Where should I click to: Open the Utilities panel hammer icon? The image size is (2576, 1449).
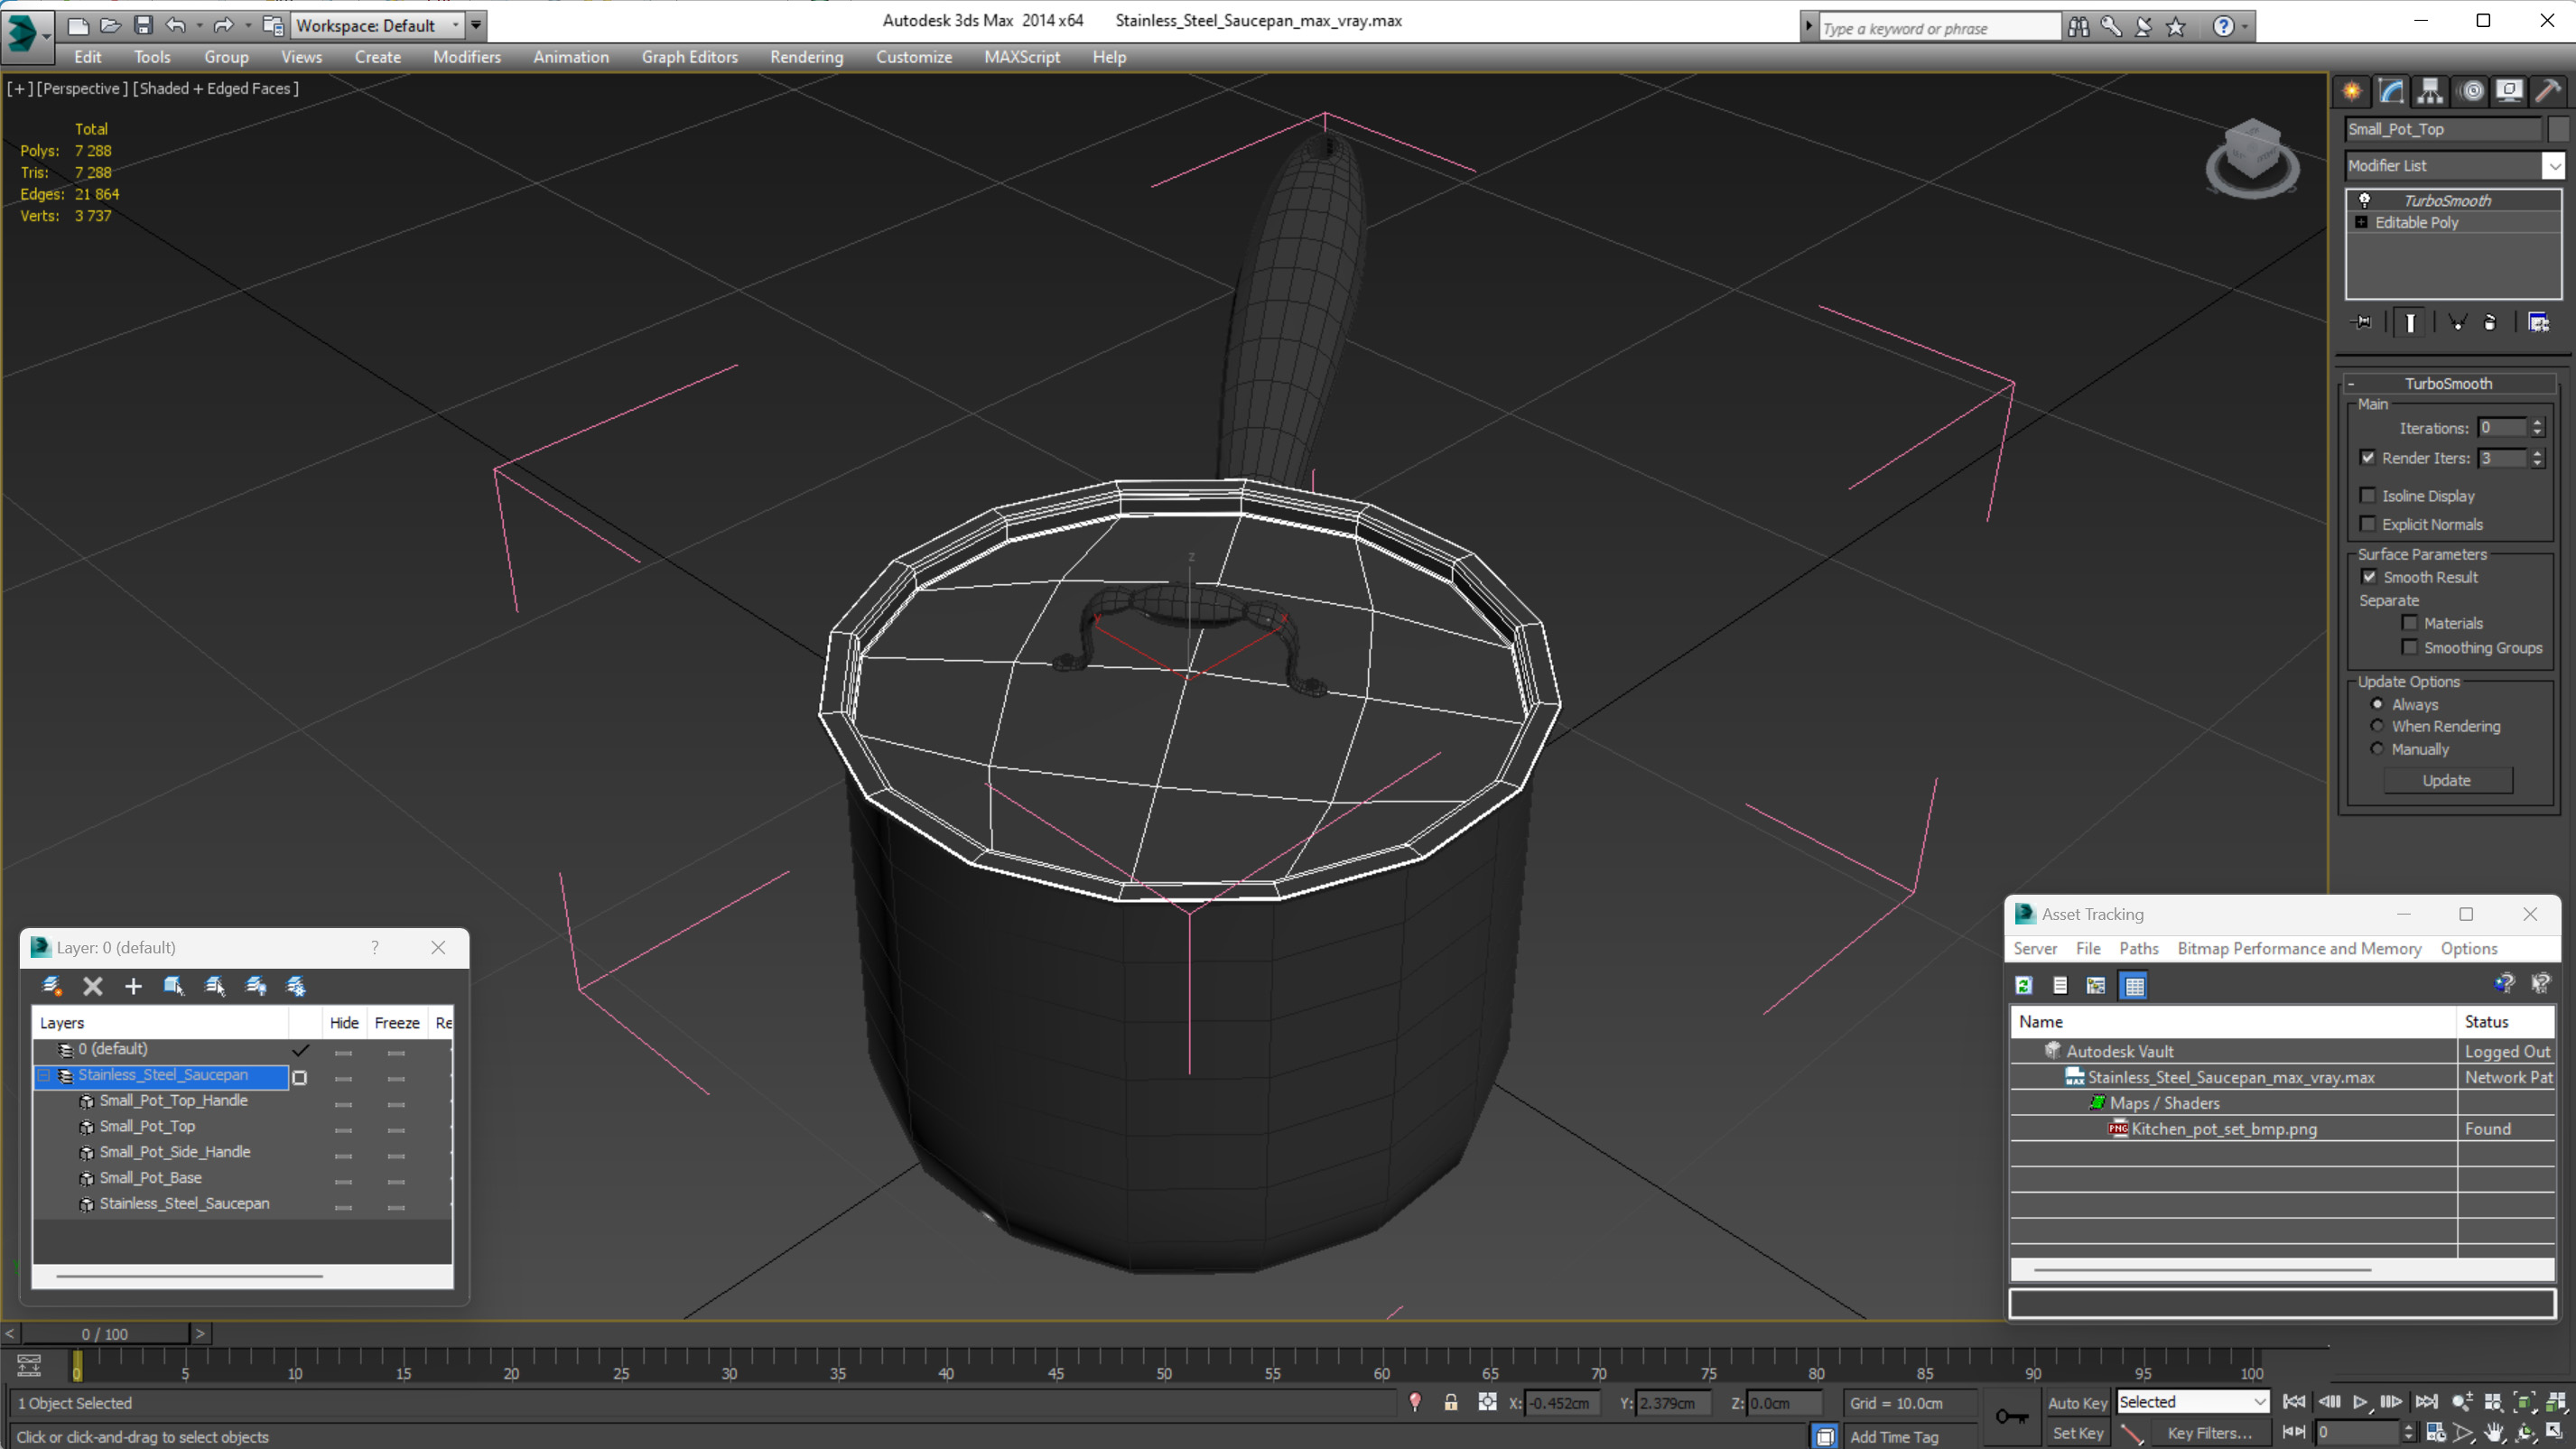click(2548, 91)
